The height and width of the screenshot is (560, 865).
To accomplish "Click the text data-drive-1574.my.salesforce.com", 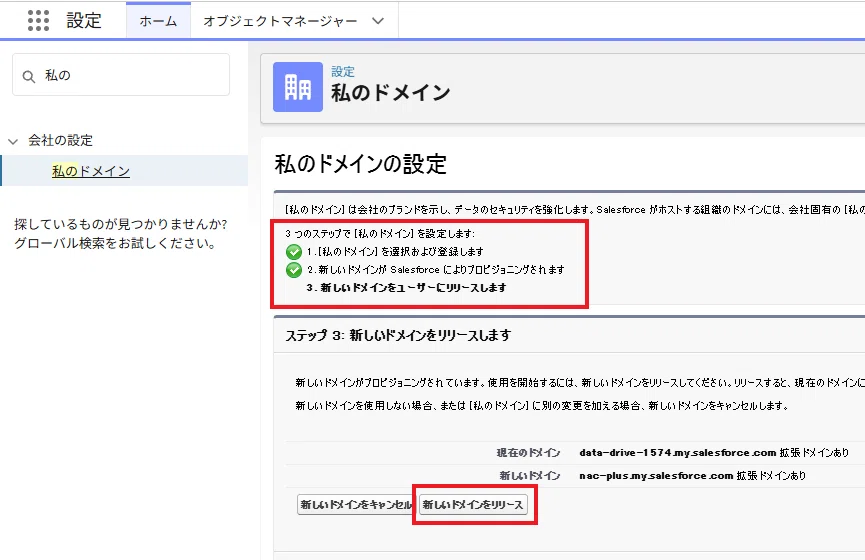I will 677,452.
